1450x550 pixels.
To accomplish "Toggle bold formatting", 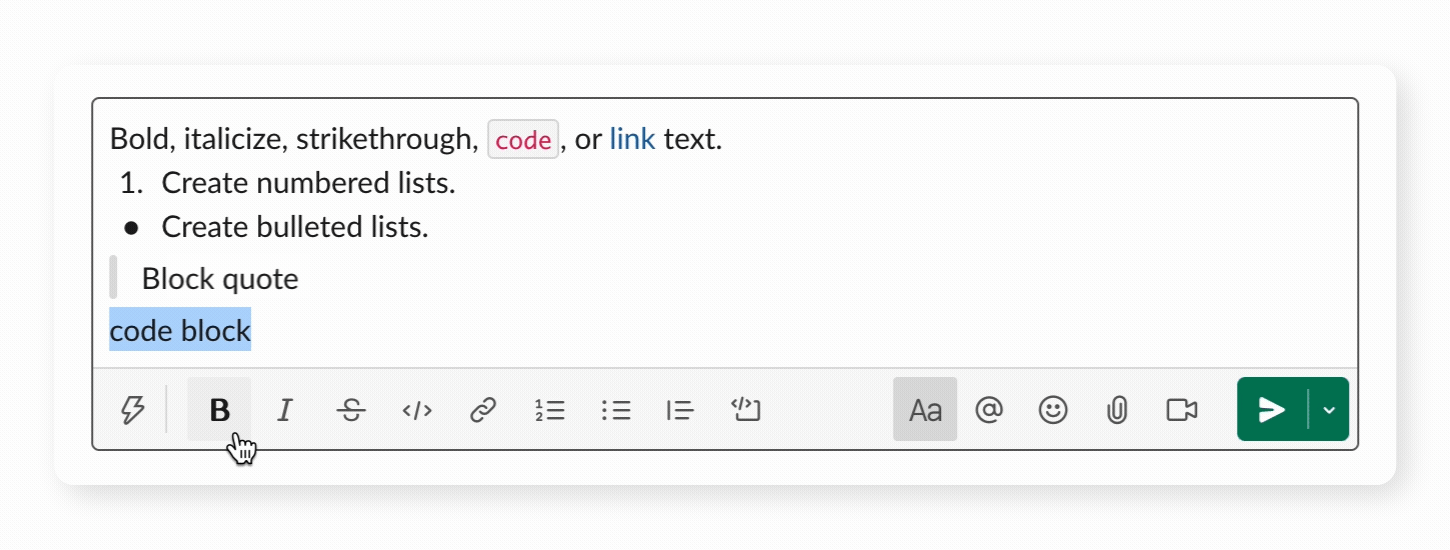I will pos(219,410).
